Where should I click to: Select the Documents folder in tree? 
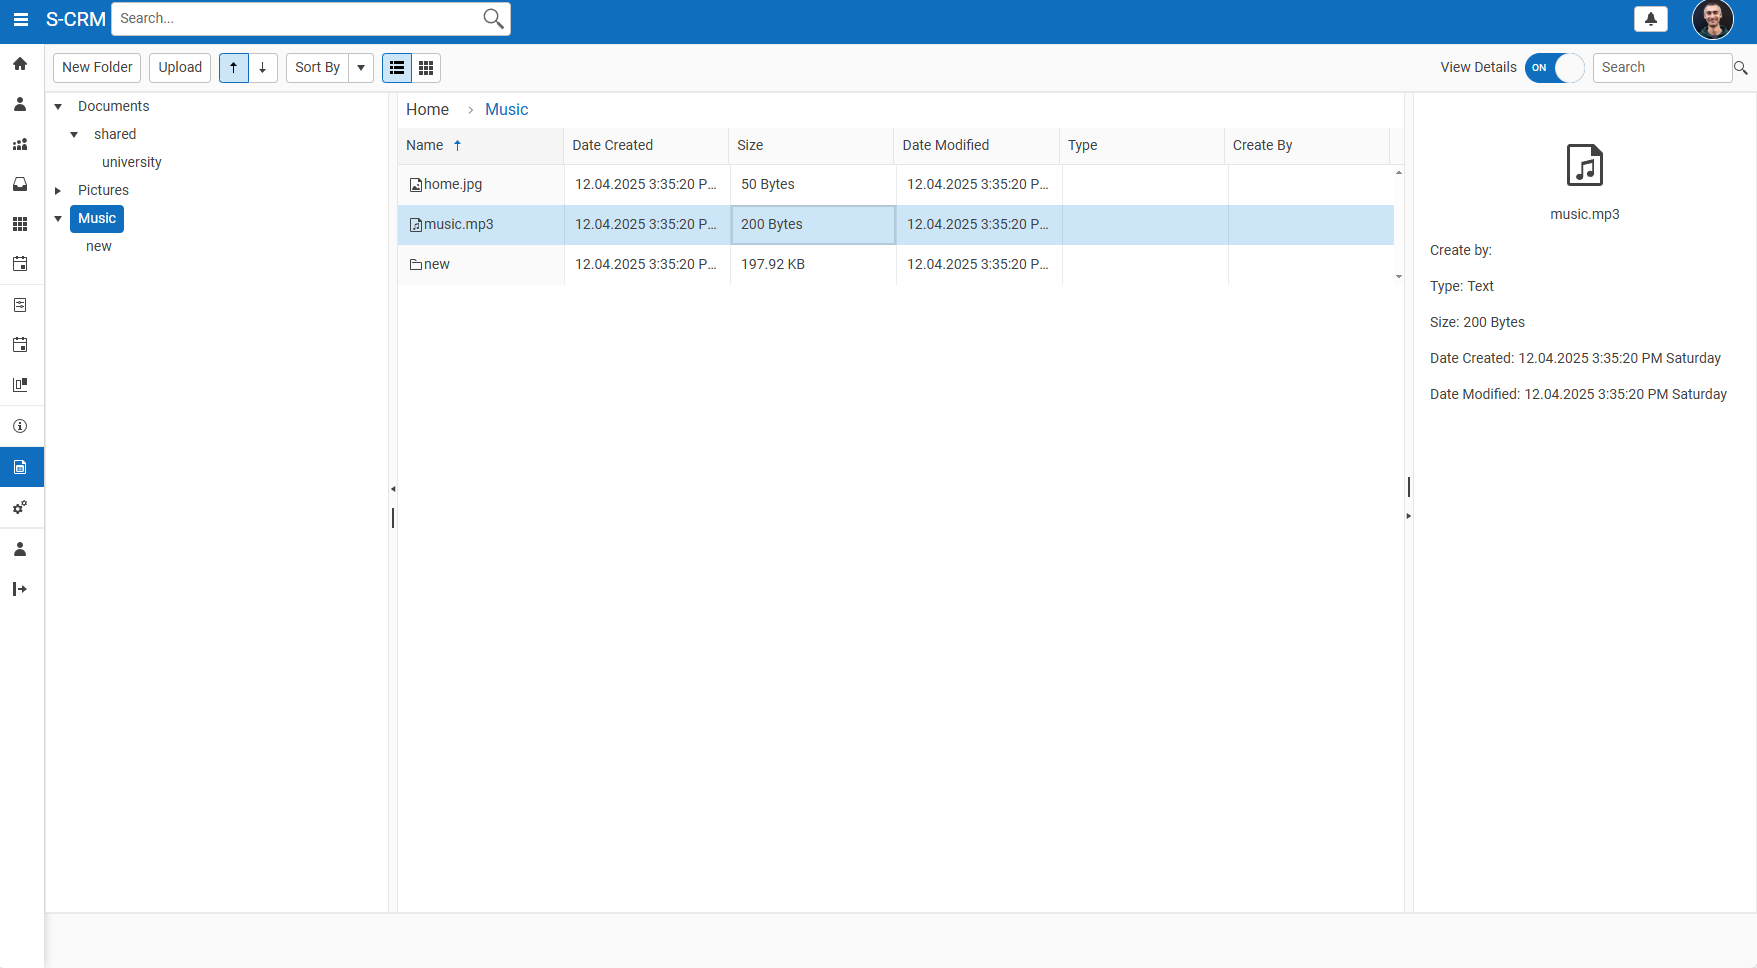(x=113, y=106)
